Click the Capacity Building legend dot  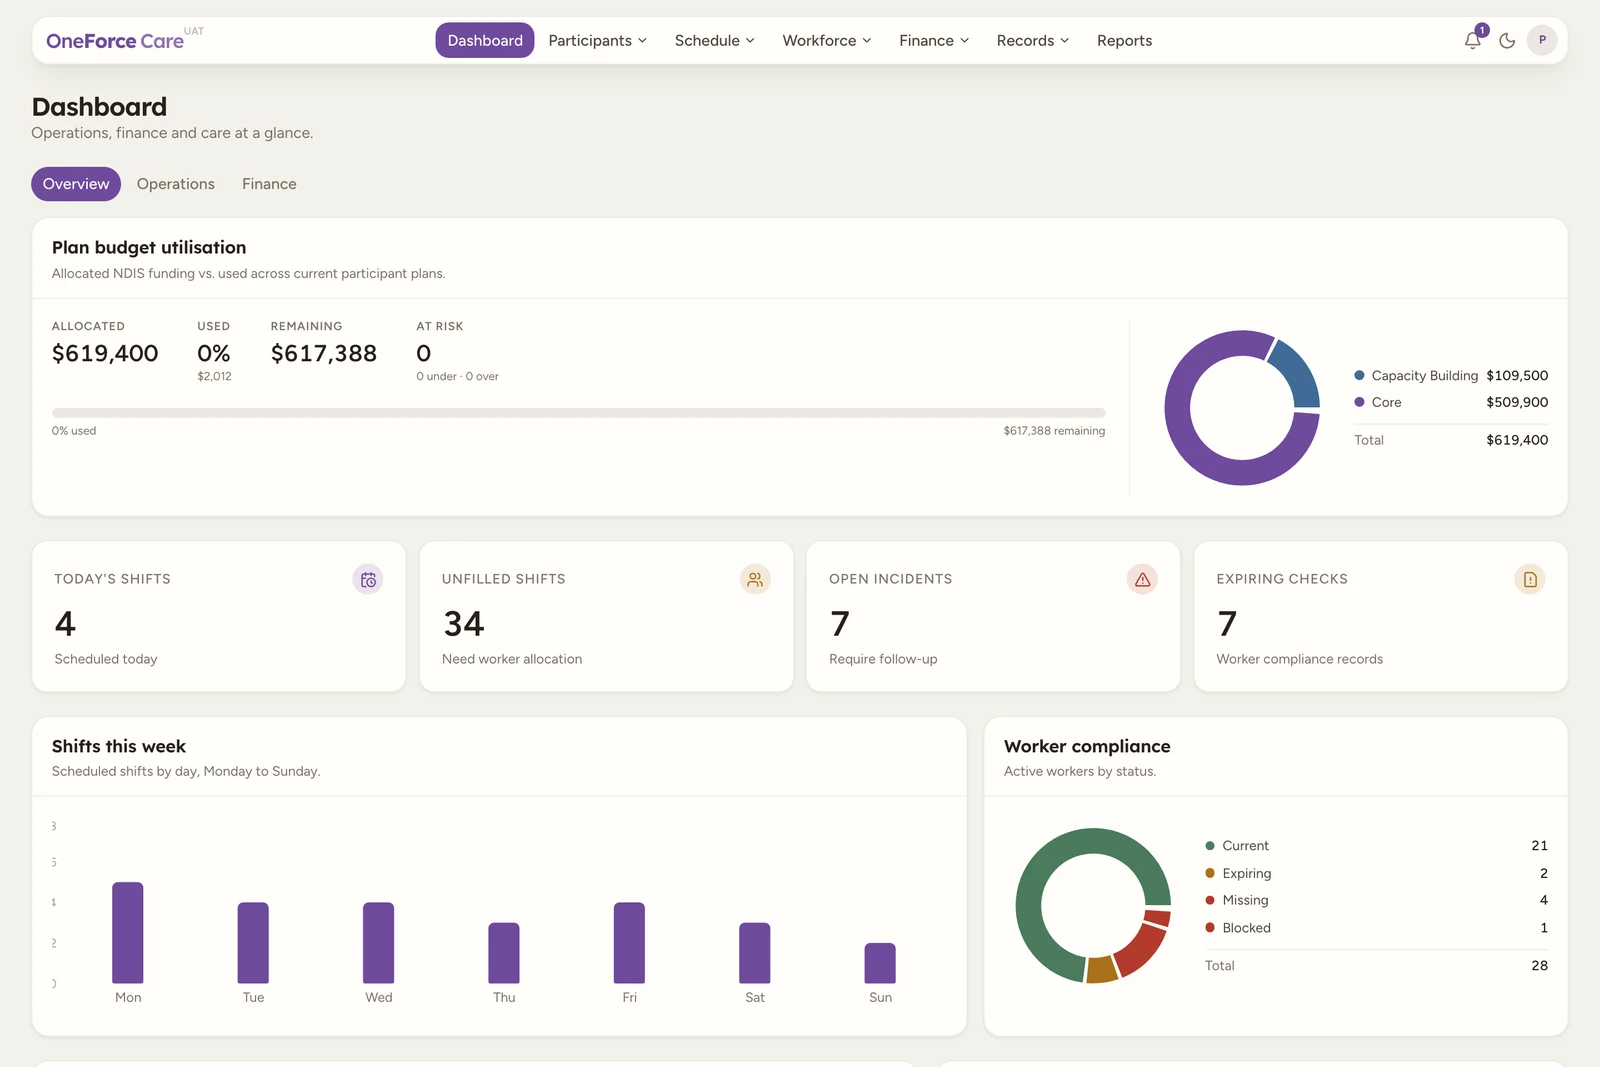point(1359,375)
